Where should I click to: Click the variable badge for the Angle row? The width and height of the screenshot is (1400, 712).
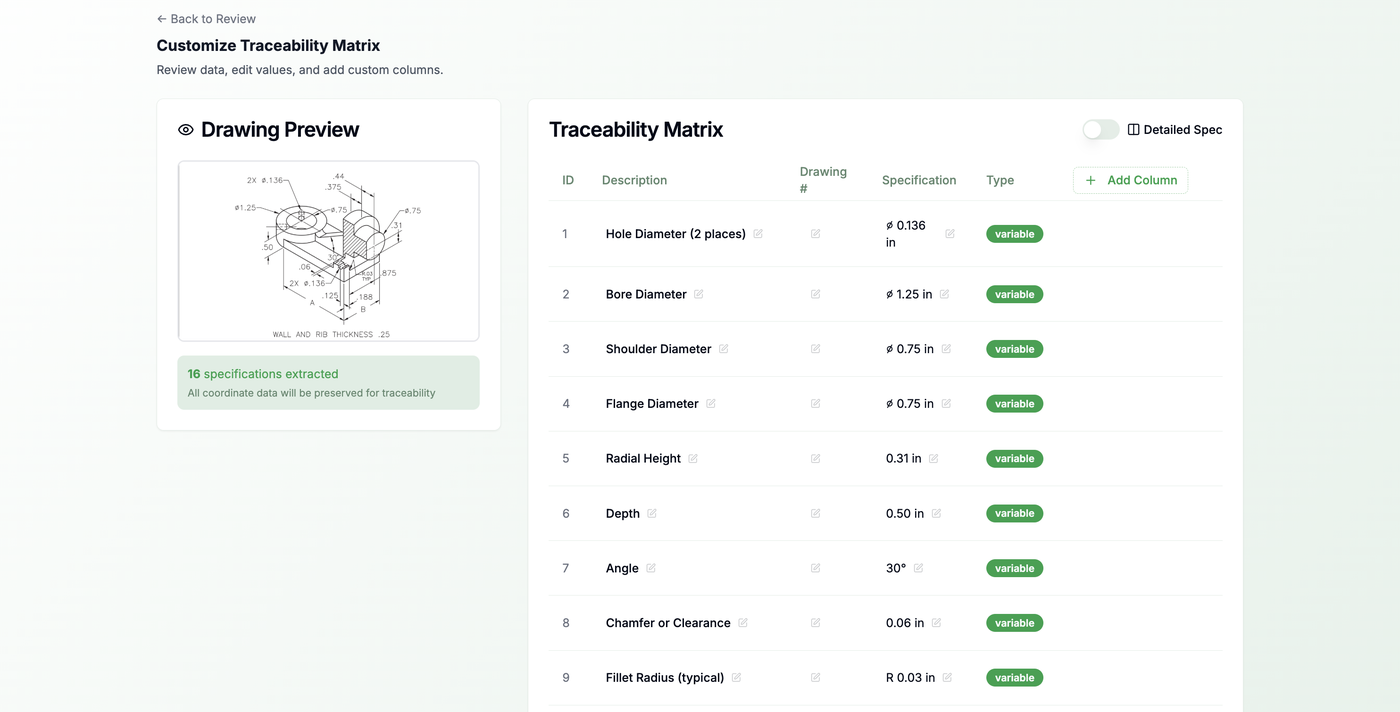[x=1014, y=567]
